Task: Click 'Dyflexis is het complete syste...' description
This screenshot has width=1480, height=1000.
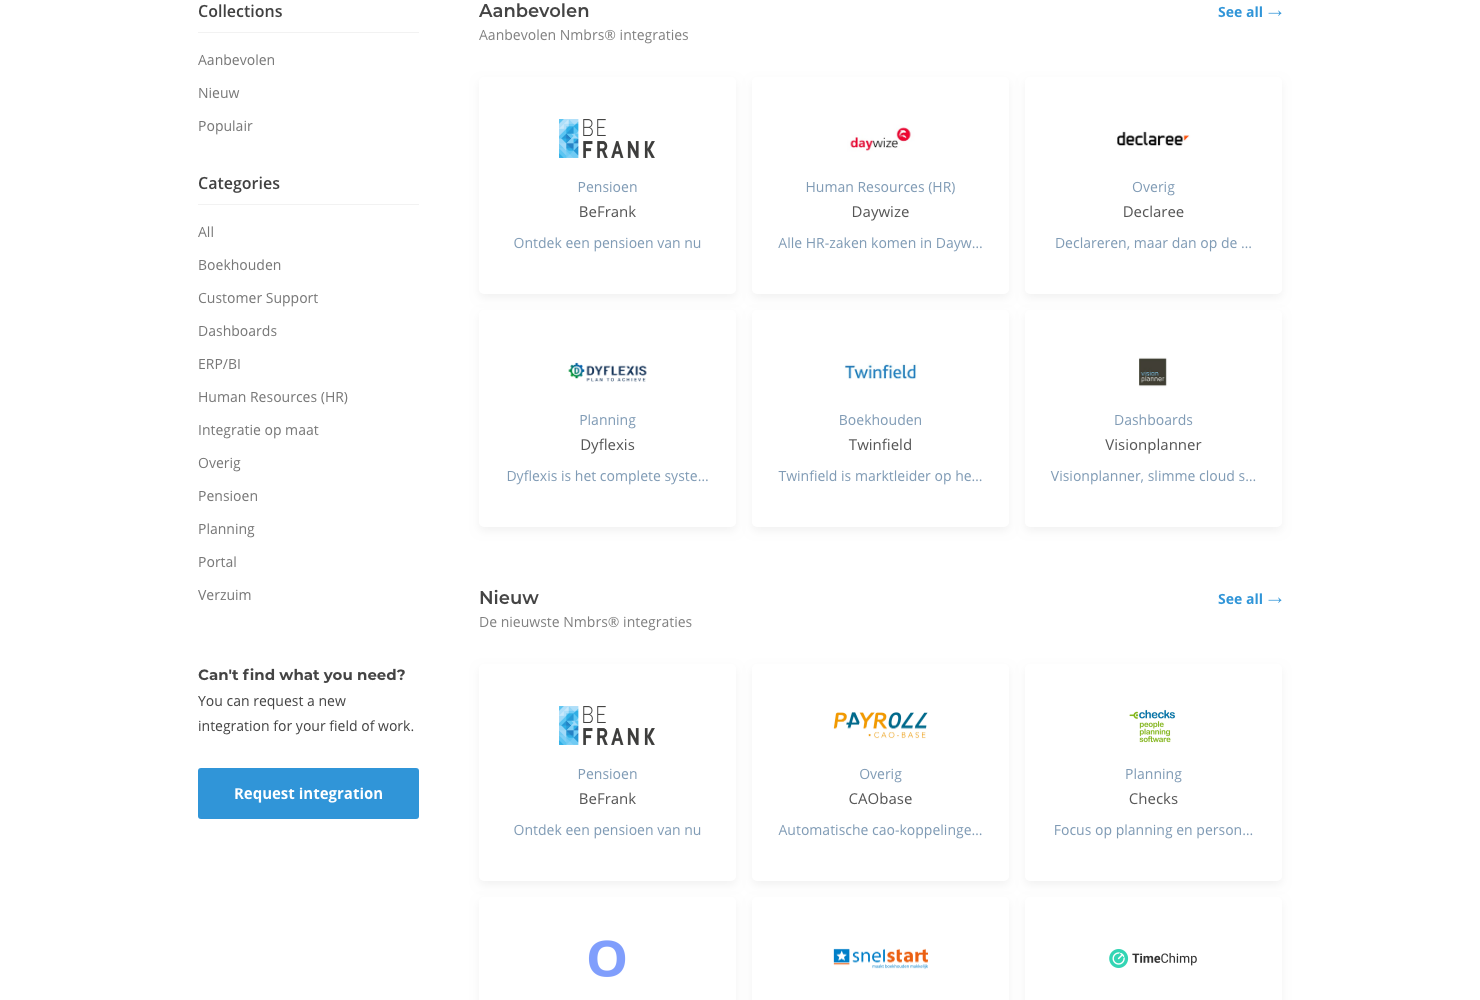Action: (x=607, y=476)
